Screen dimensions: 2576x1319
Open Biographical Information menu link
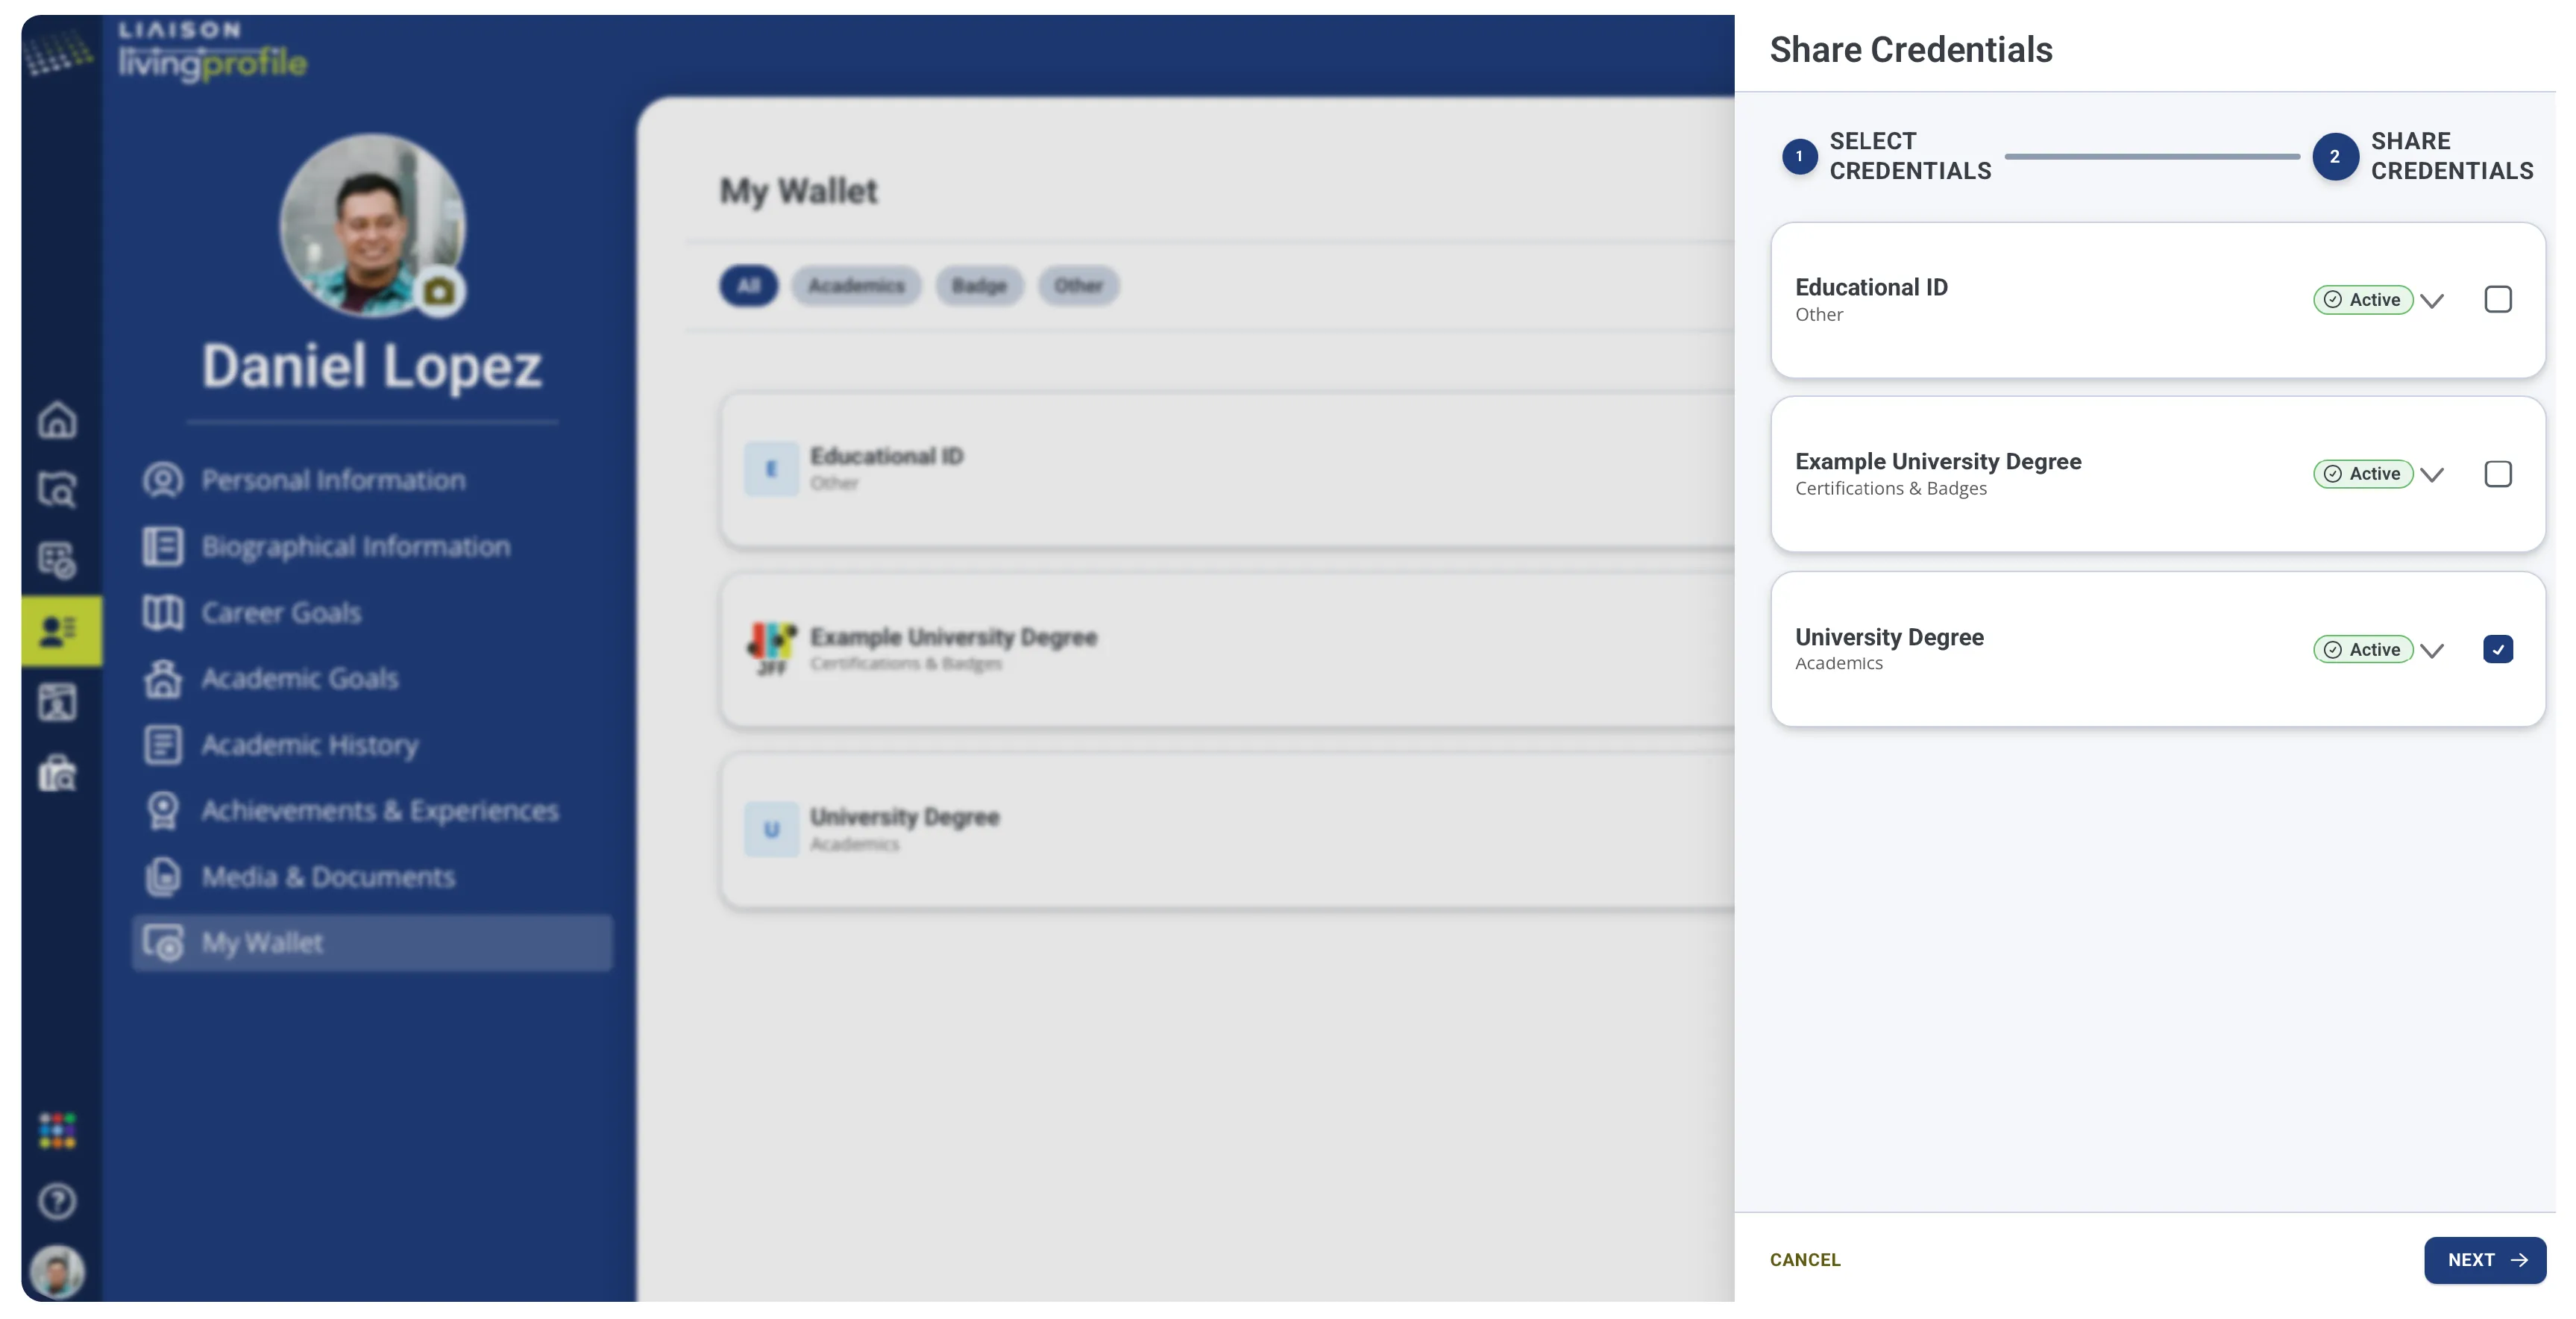pyautogui.click(x=356, y=547)
